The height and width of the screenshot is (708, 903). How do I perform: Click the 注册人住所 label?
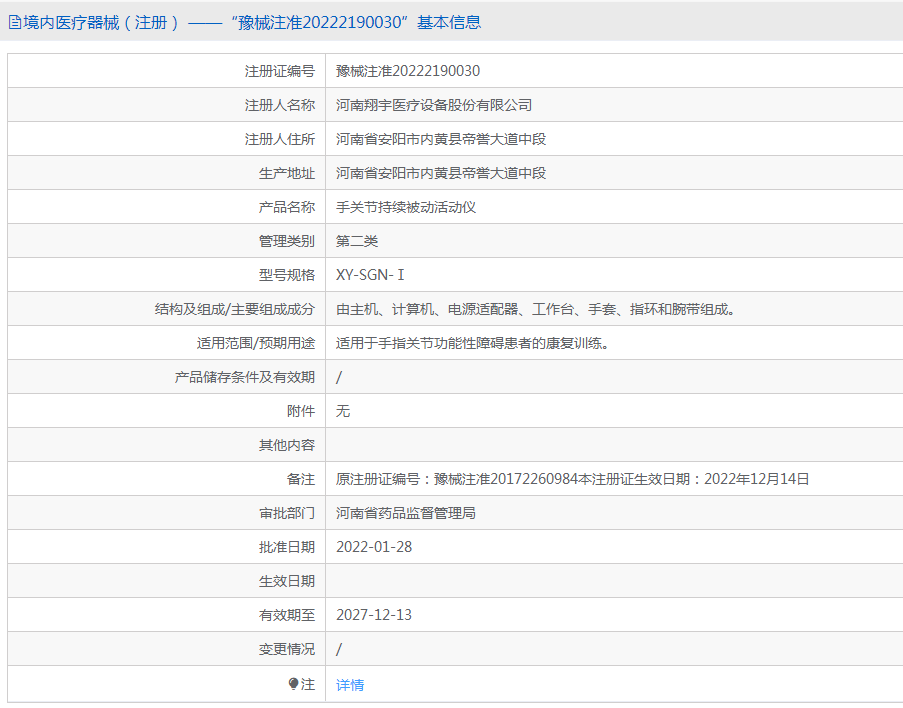pos(279,139)
